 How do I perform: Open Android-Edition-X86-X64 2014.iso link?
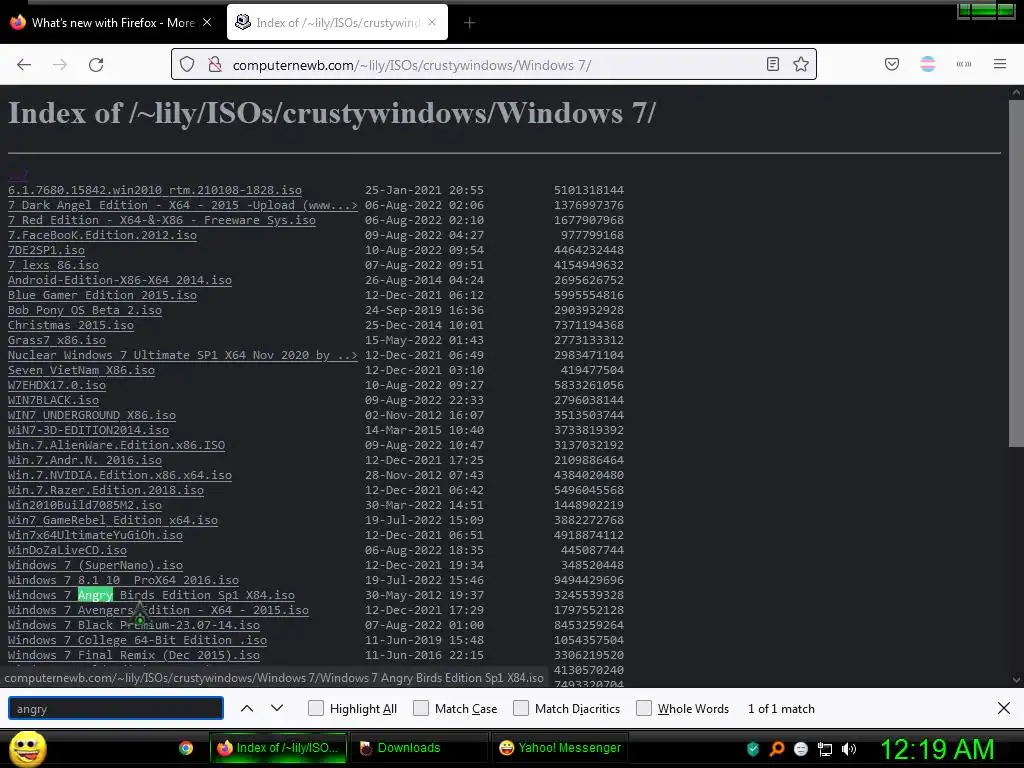pyautogui.click(x=120, y=280)
